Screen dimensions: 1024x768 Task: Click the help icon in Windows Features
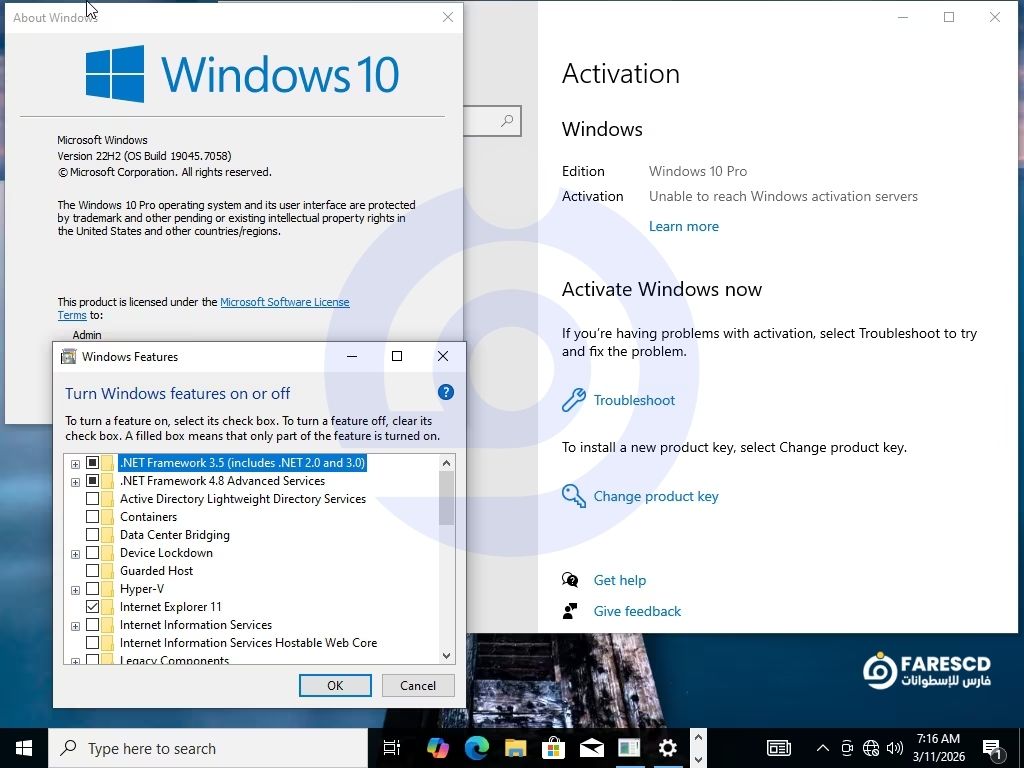tap(446, 393)
